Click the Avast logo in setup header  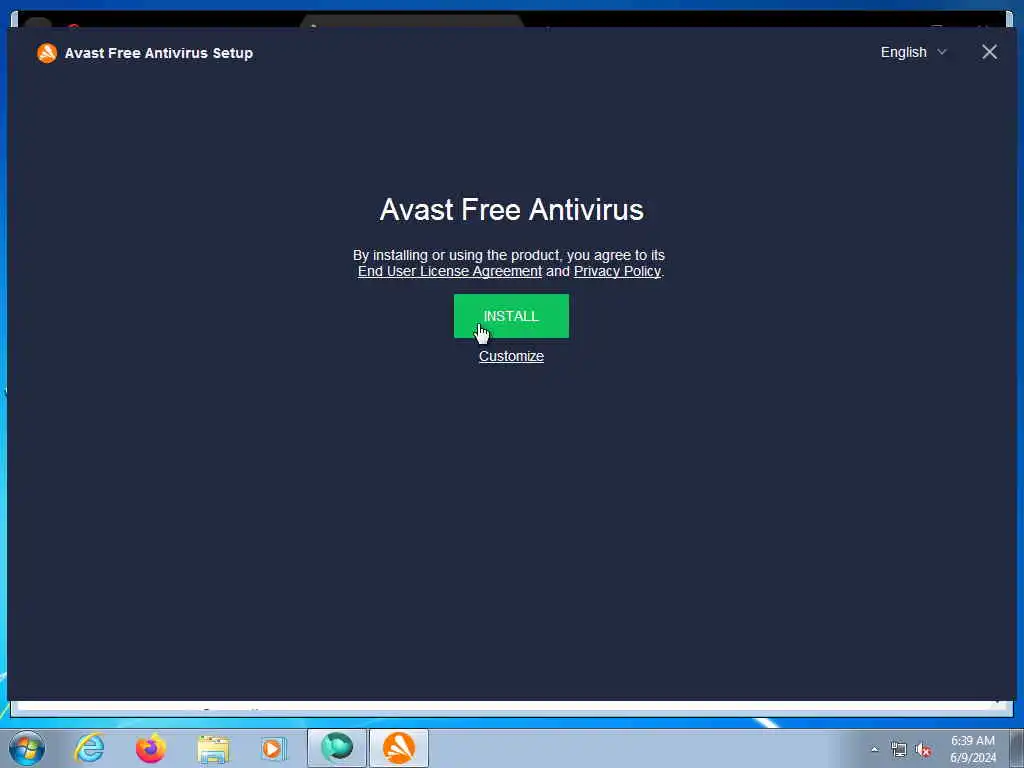point(47,53)
